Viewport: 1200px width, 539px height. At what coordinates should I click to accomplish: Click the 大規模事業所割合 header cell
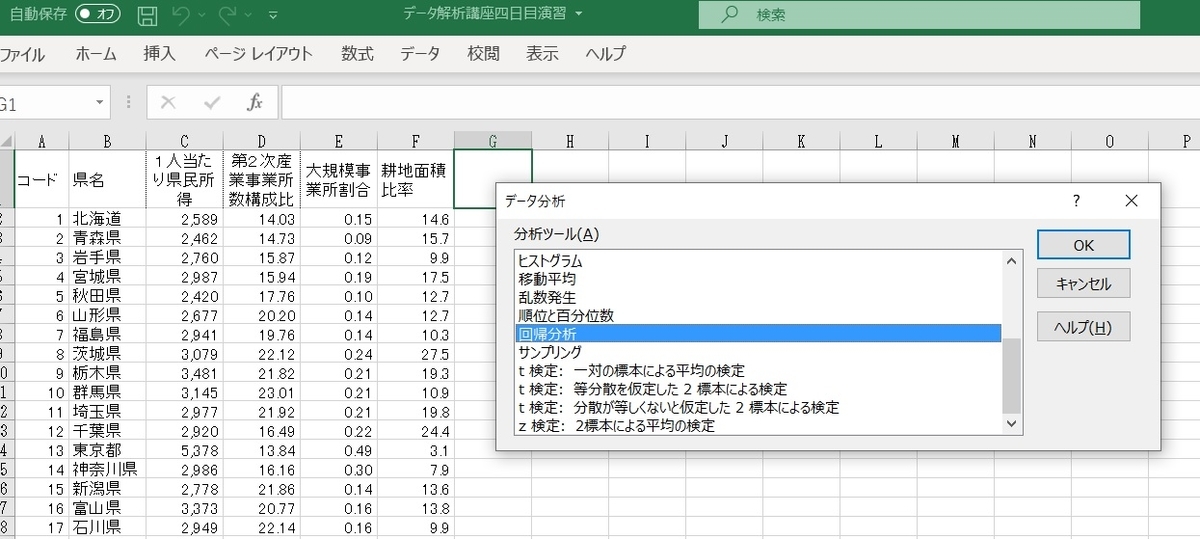pyautogui.click(x=338, y=179)
